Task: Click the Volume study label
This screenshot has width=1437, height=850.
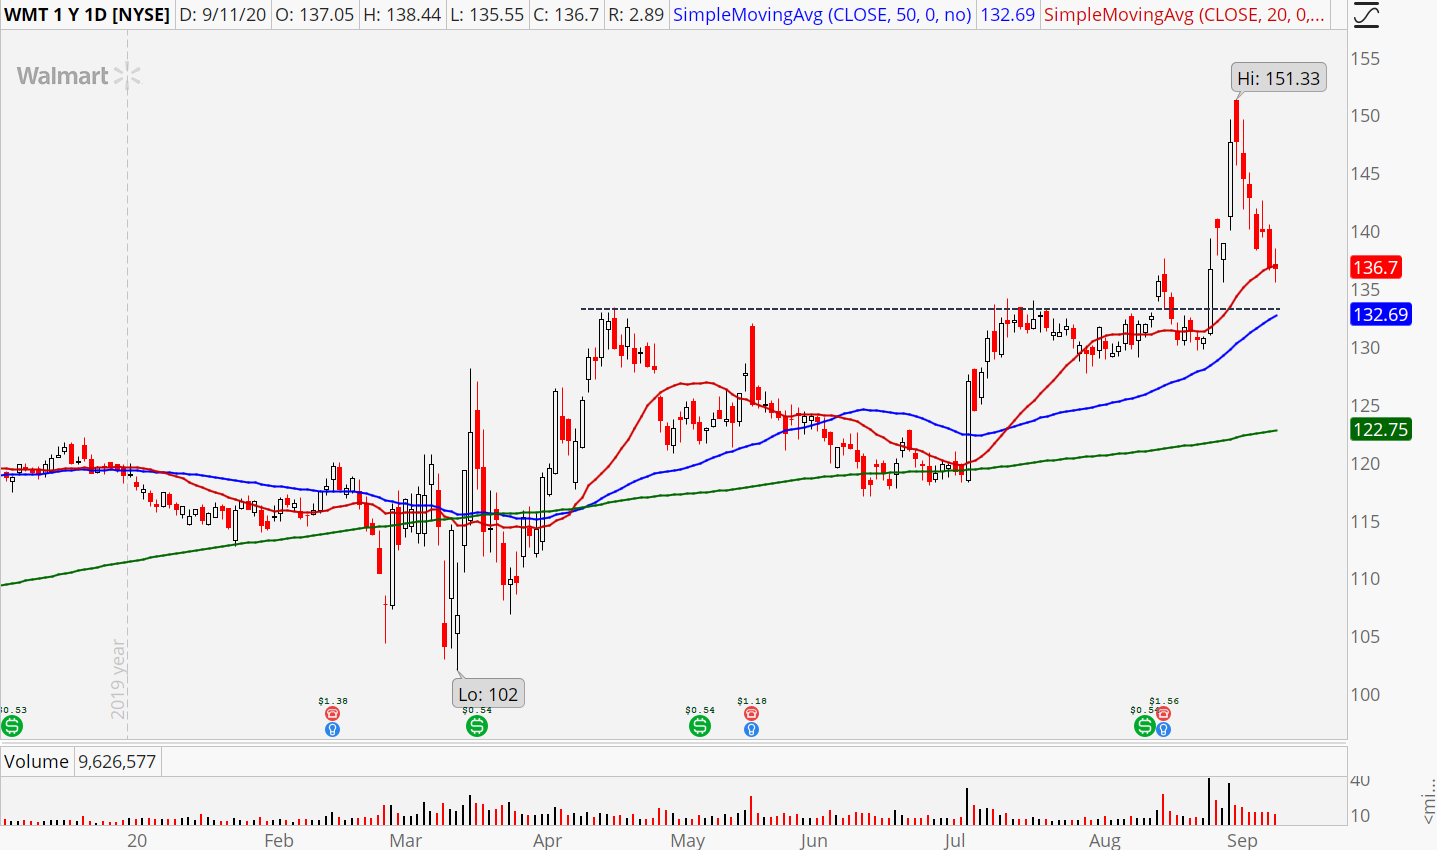Action: pyautogui.click(x=37, y=761)
